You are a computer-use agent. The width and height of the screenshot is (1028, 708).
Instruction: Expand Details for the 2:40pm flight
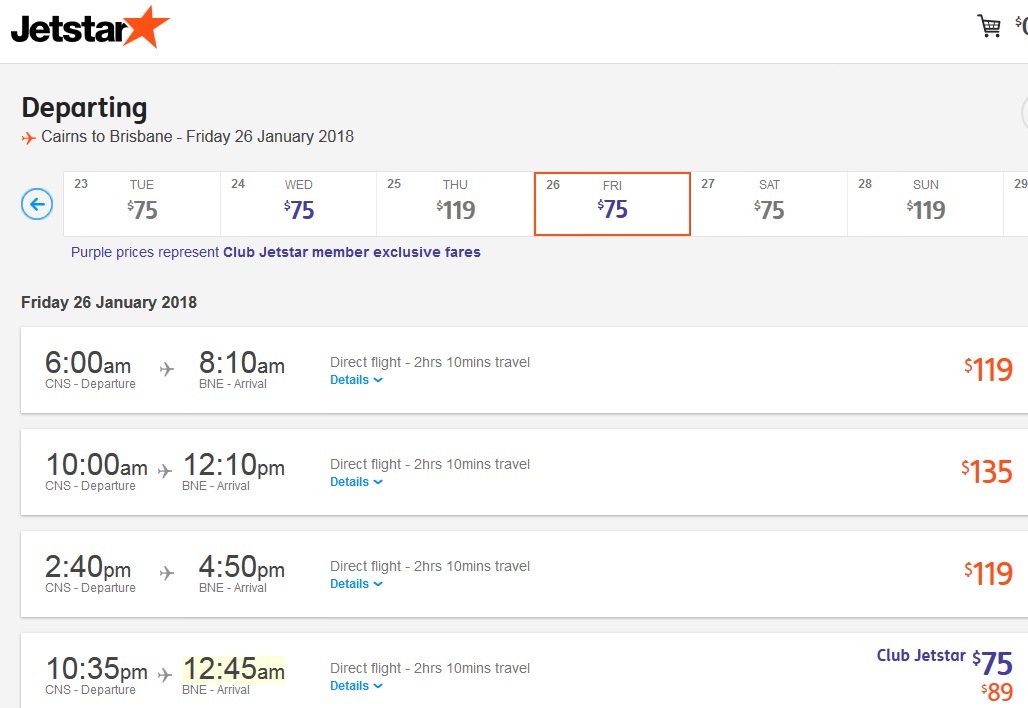[356, 584]
